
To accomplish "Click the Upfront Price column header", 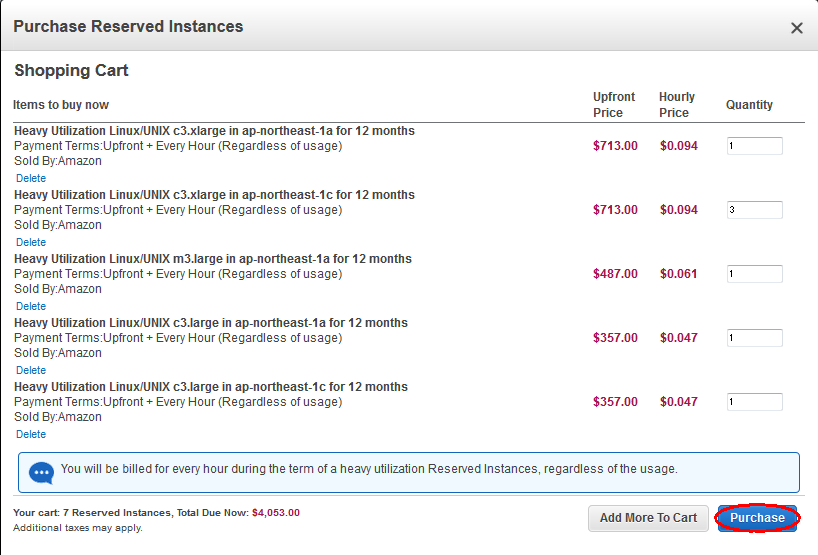I will coord(614,105).
